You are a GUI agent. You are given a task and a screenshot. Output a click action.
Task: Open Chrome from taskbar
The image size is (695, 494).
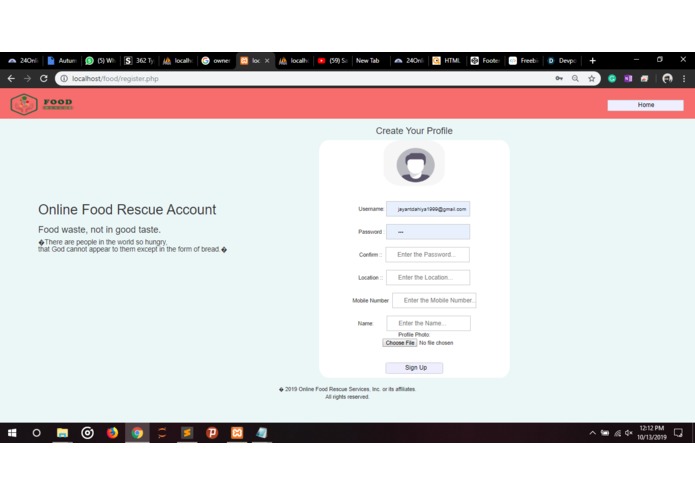click(x=137, y=433)
